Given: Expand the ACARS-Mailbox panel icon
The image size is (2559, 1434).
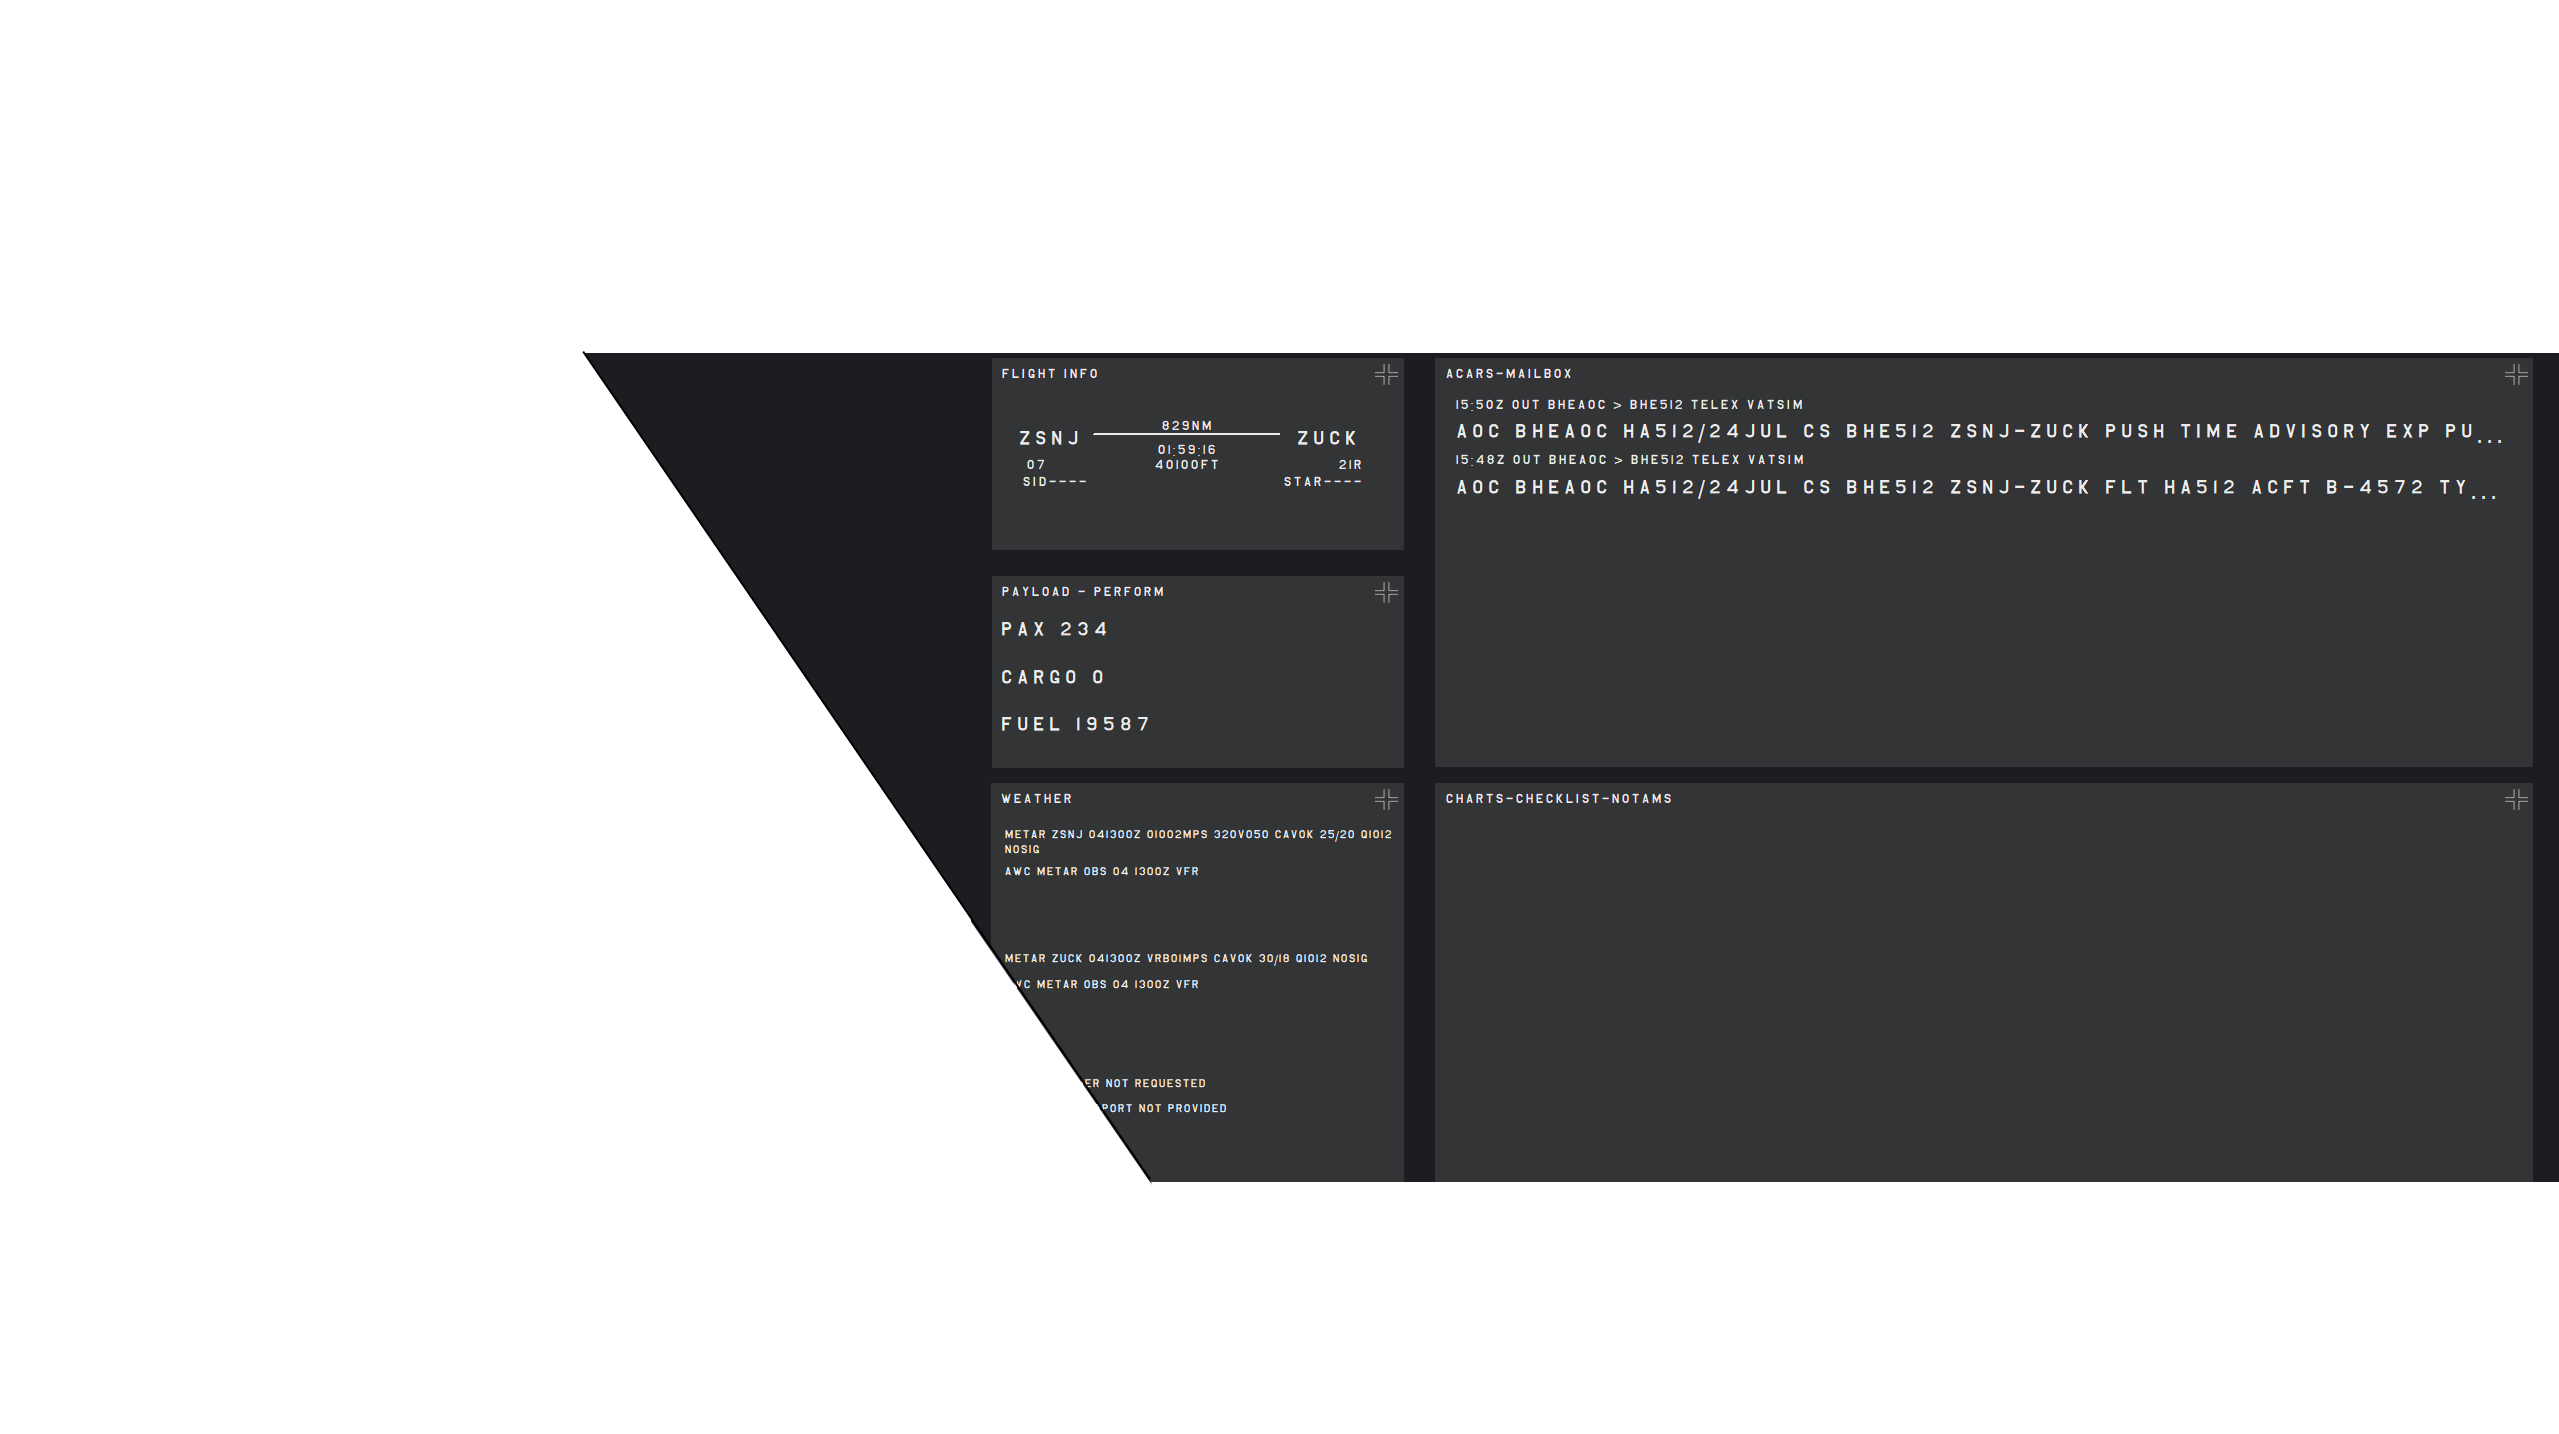Looking at the screenshot, I should 2516,375.
